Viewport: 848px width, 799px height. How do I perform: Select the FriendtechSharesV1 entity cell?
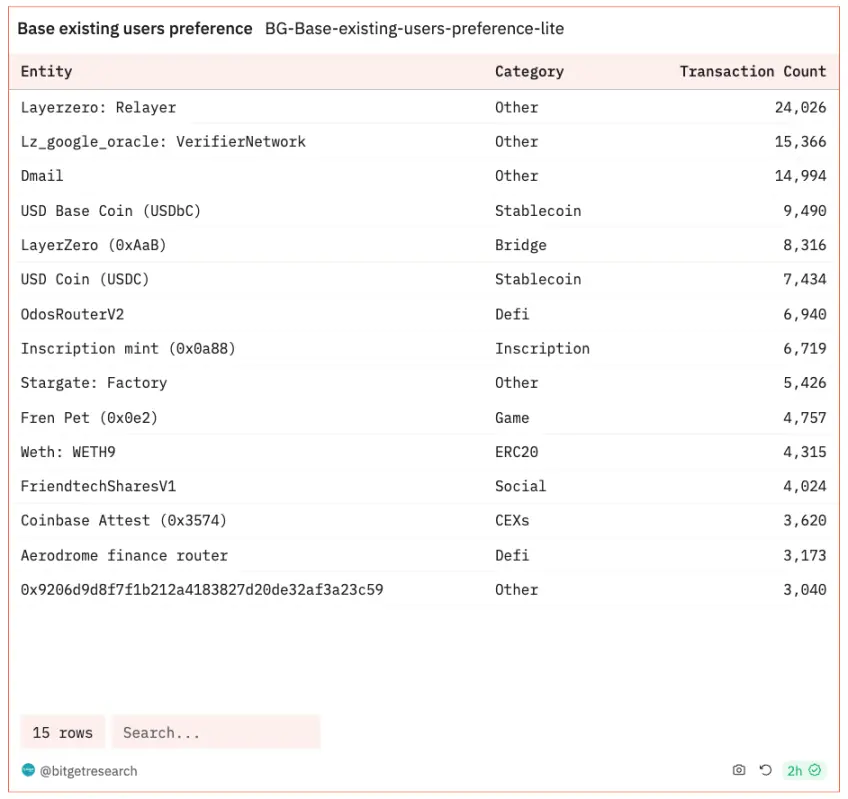[98, 486]
